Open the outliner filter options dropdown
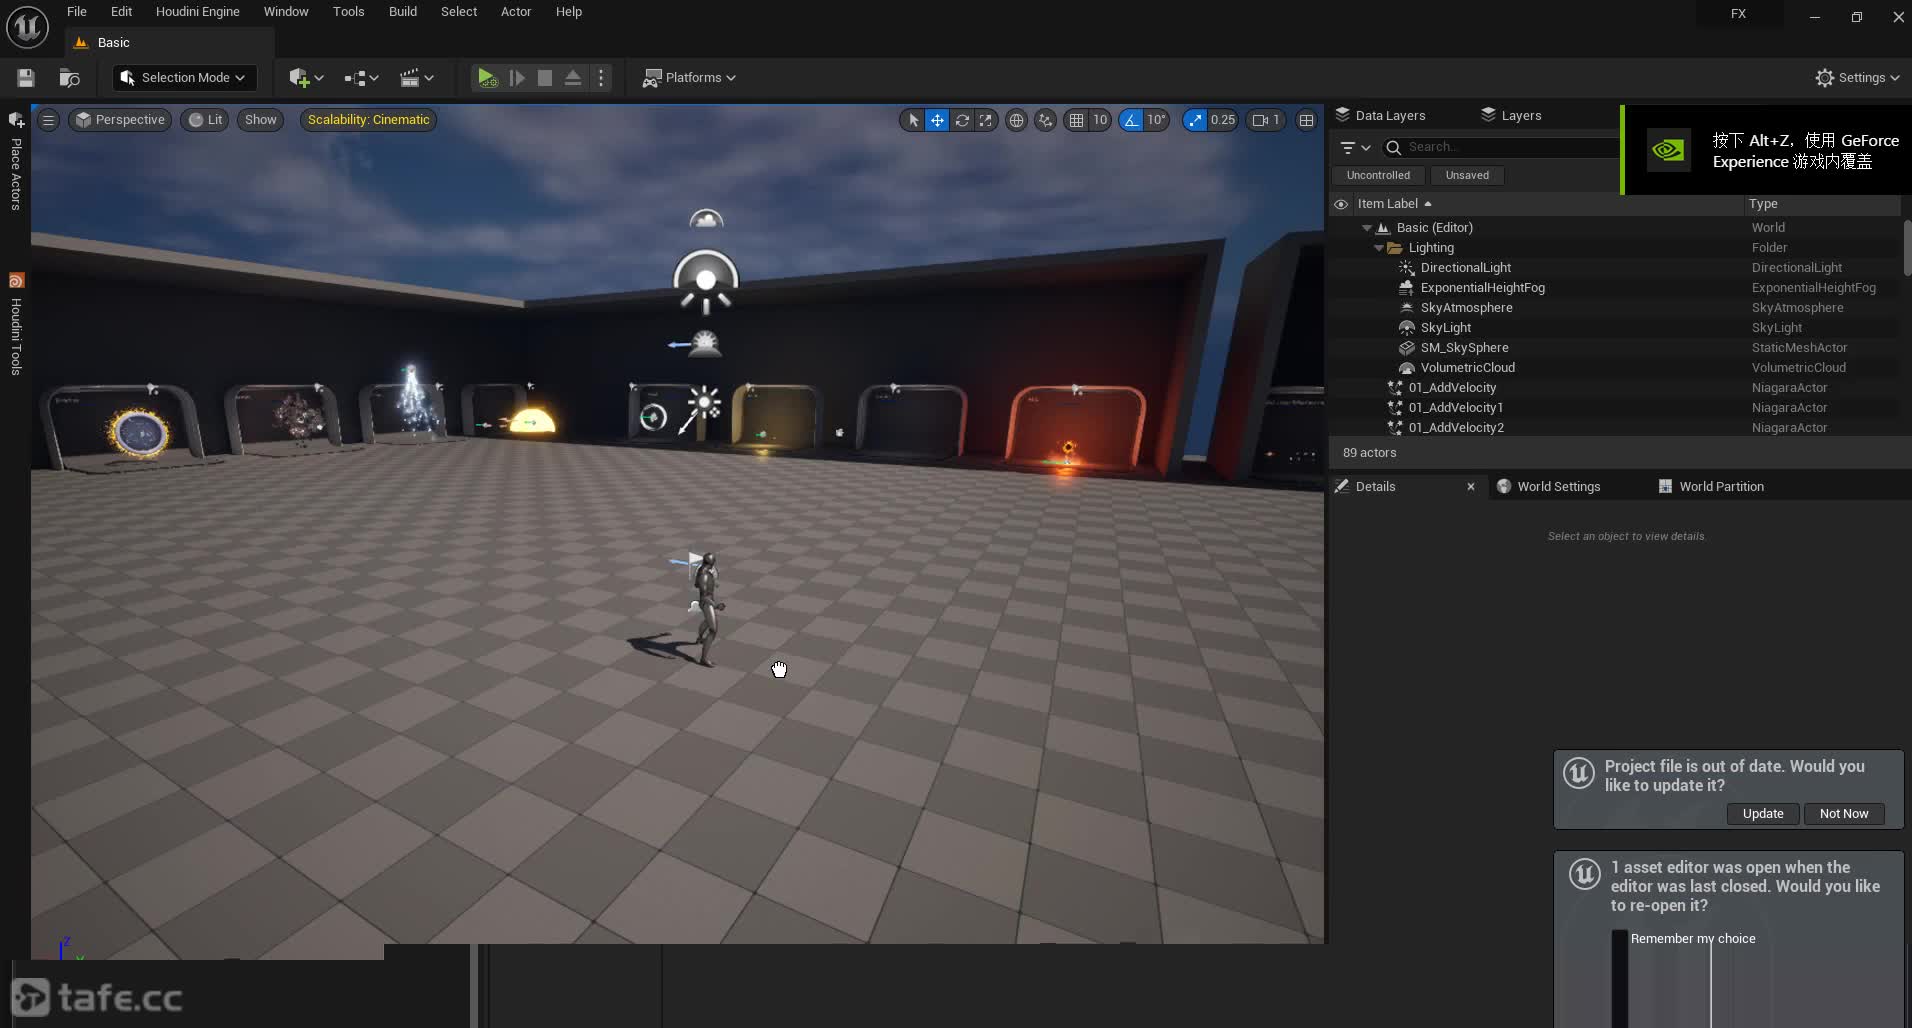The image size is (1912, 1028). [x=1355, y=148]
